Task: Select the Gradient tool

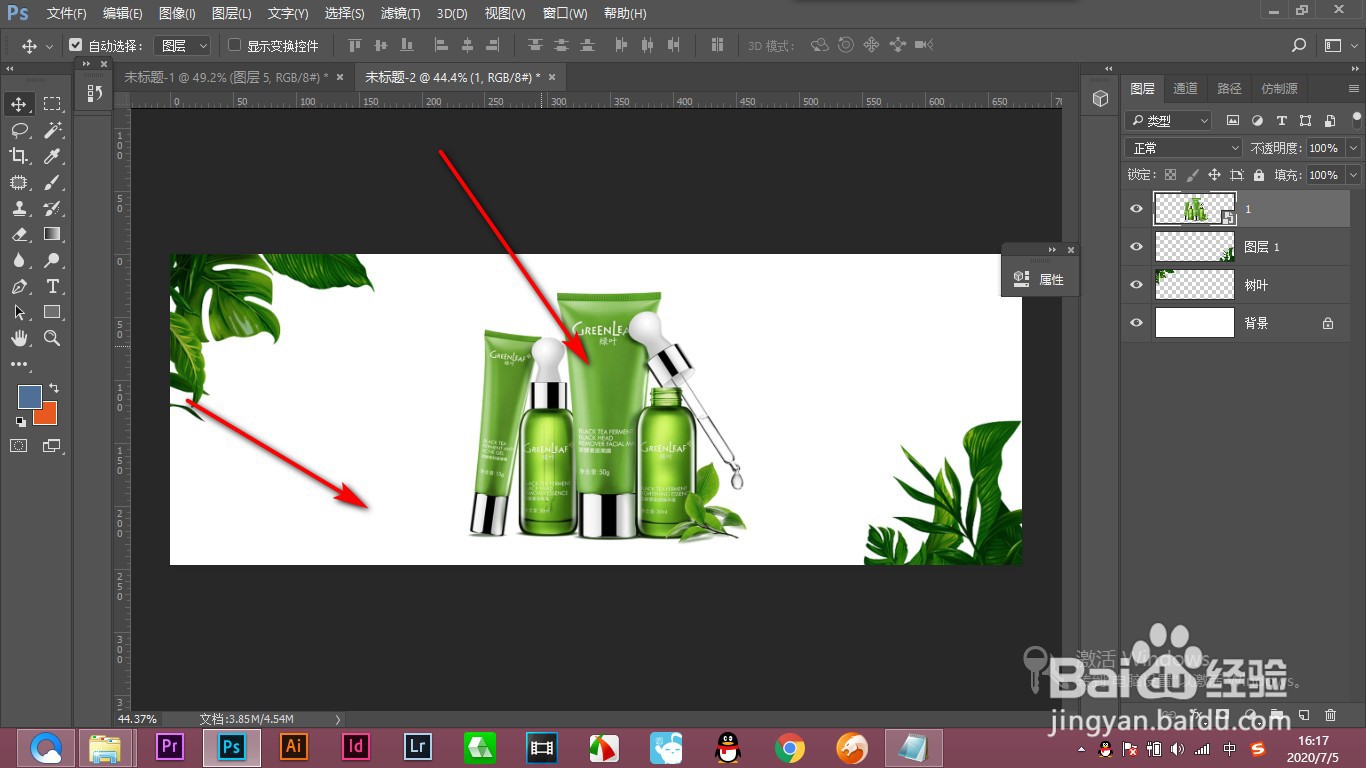Action: click(52, 234)
